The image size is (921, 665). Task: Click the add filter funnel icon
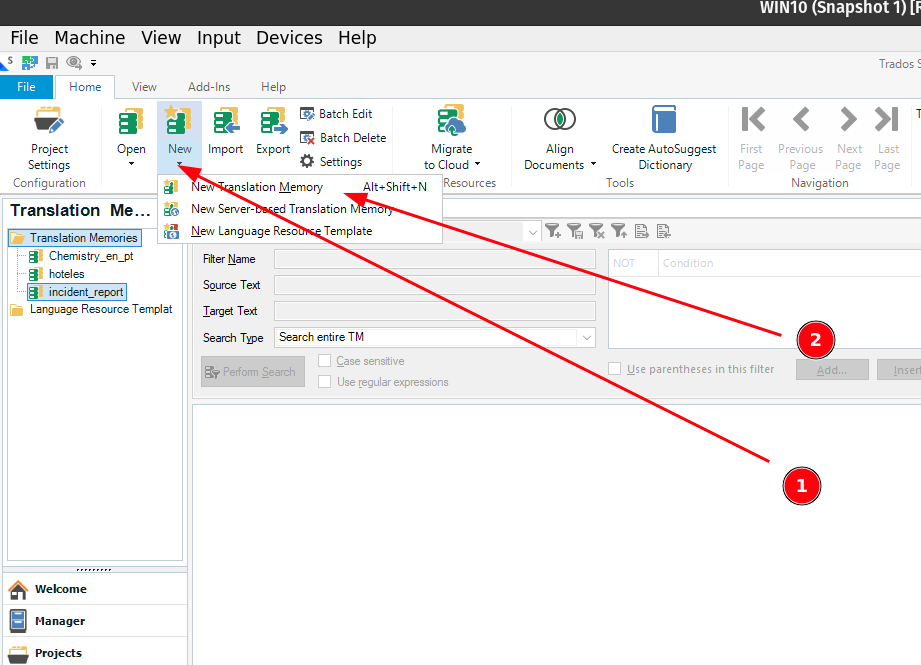coord(553,231)
